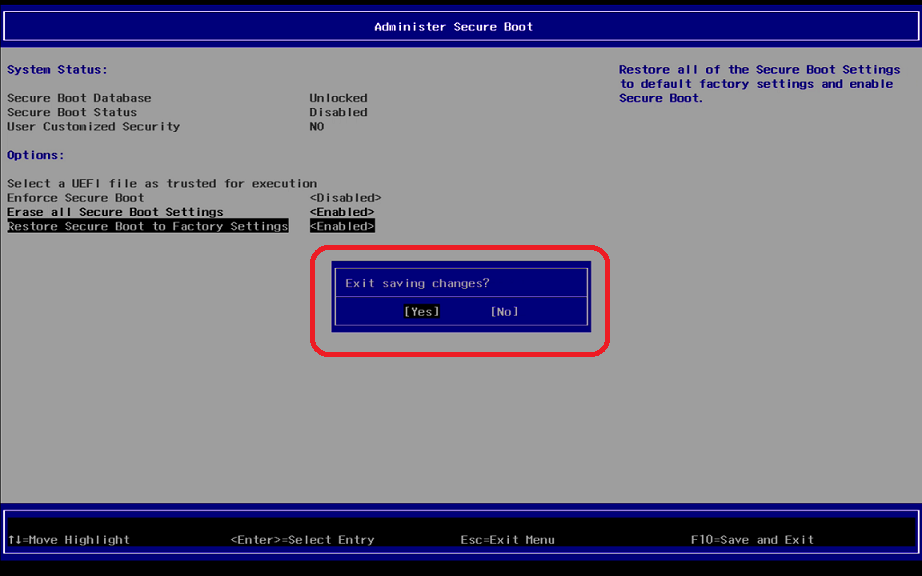This screenshot has width=922, height=576.
Task: Click the Administer Secure Boot title
Action: (453, 27)
